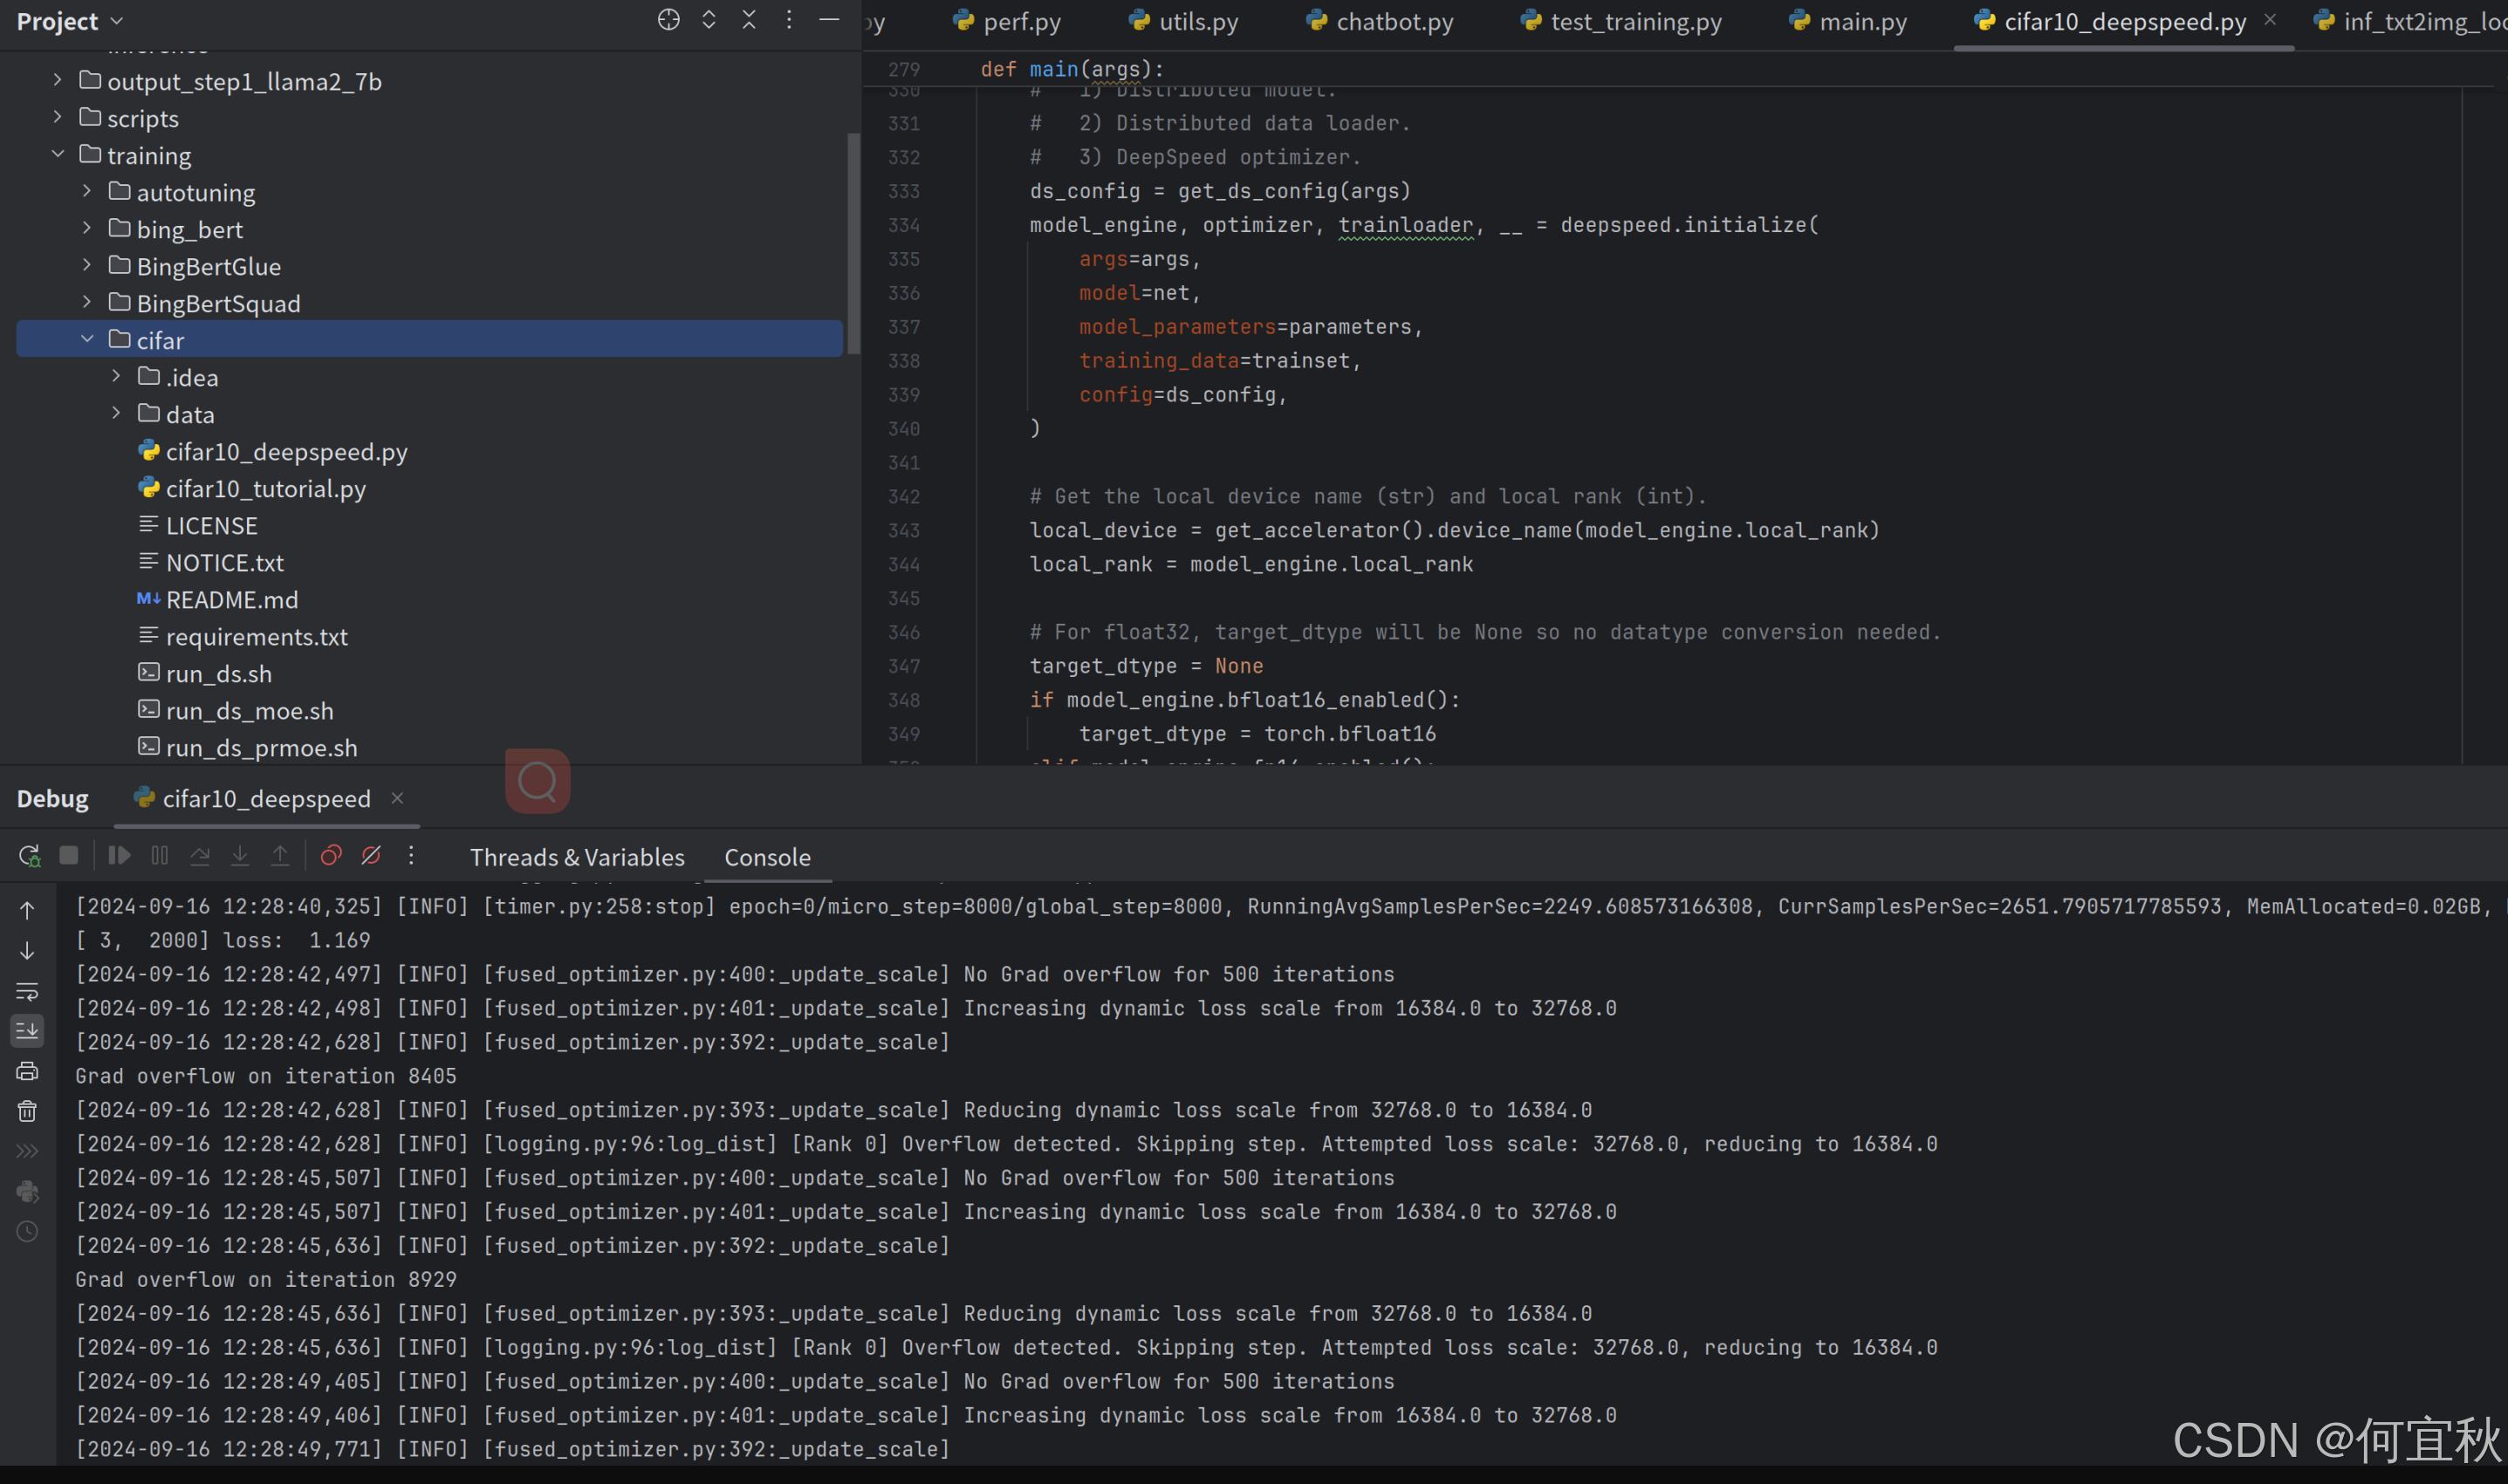Toggle scroll to end of console
Screen dimensions: 2508x1484
[x=27, y=1030]
